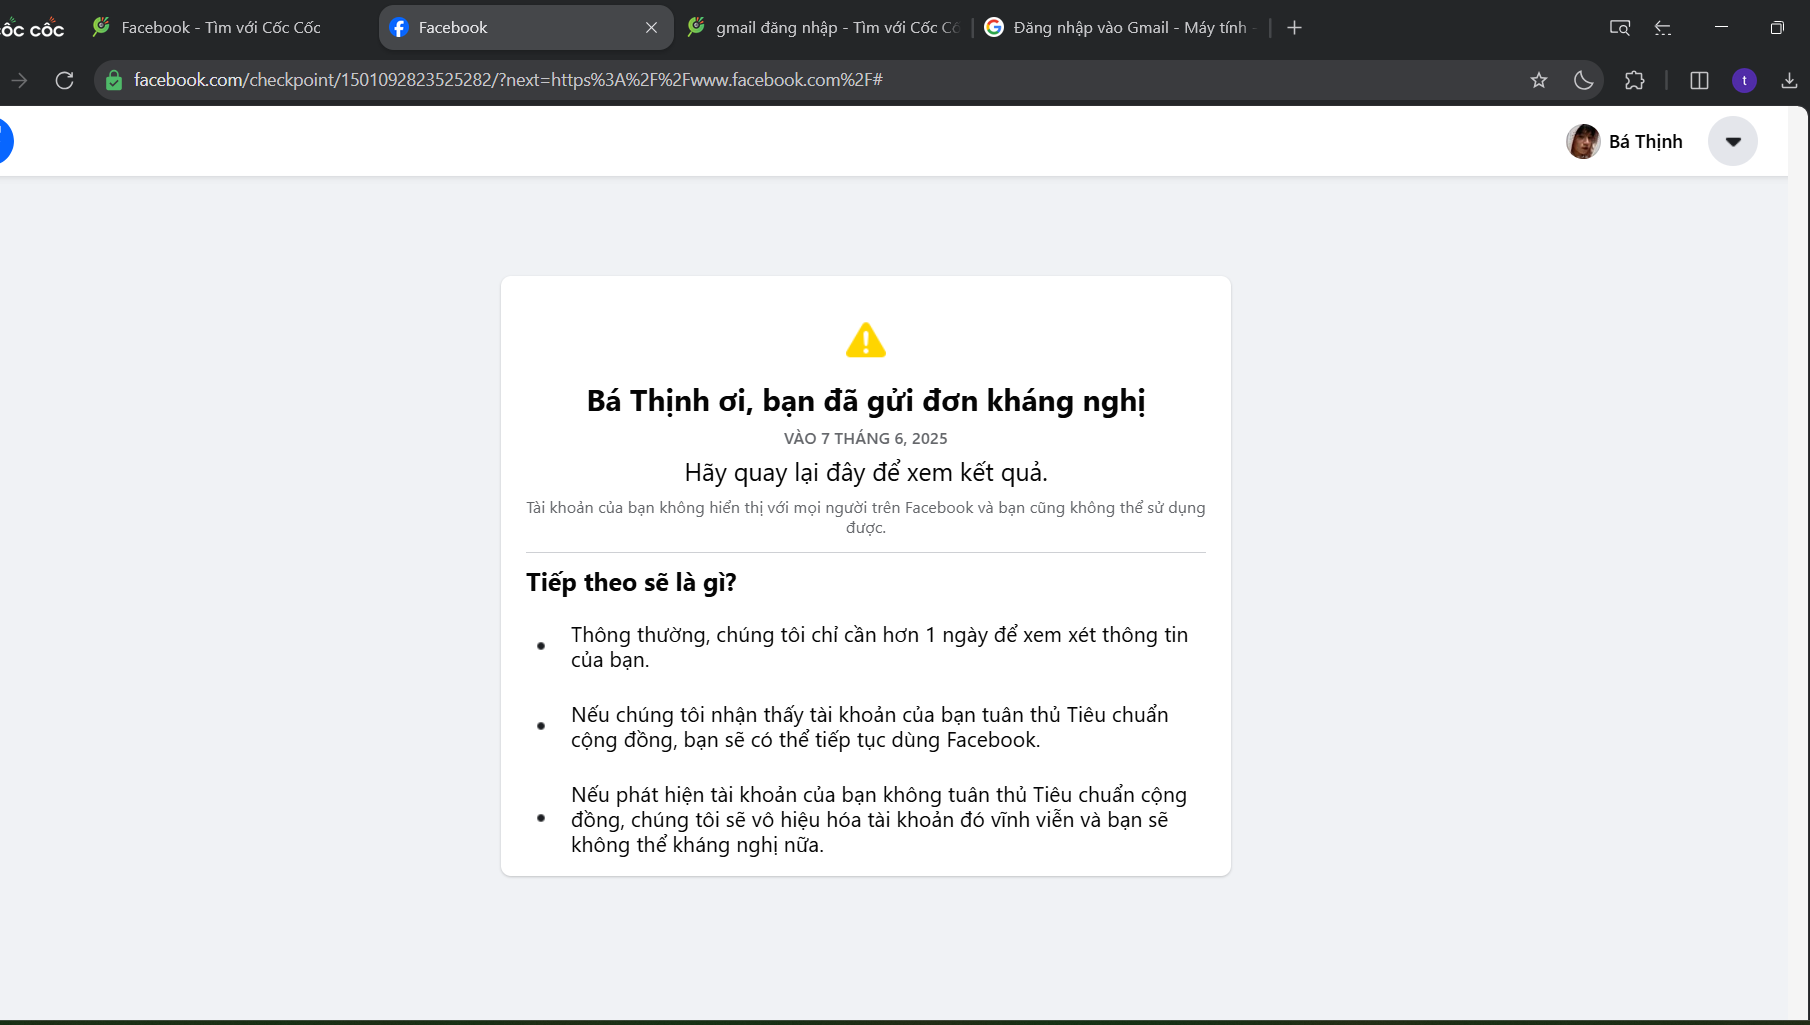Open the browser extensions puzzle icon

point(1635,80)
